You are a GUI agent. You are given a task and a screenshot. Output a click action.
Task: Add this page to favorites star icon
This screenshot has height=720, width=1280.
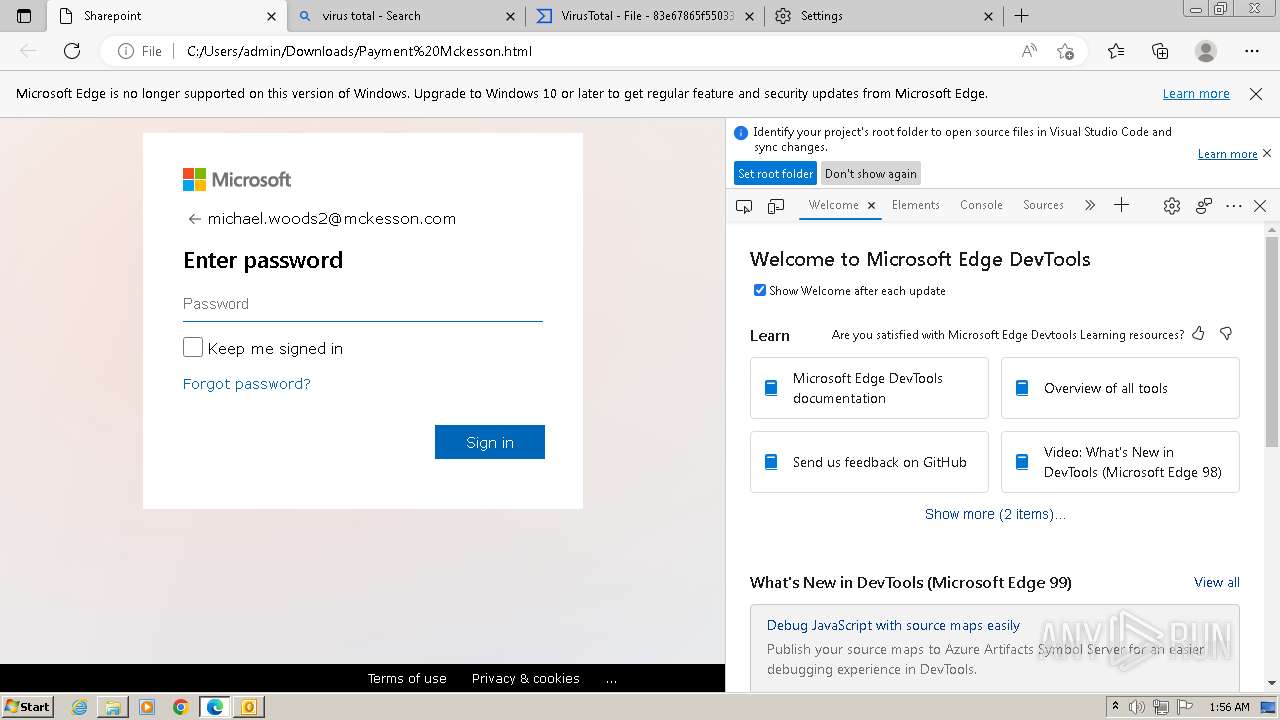point(1066,51)
